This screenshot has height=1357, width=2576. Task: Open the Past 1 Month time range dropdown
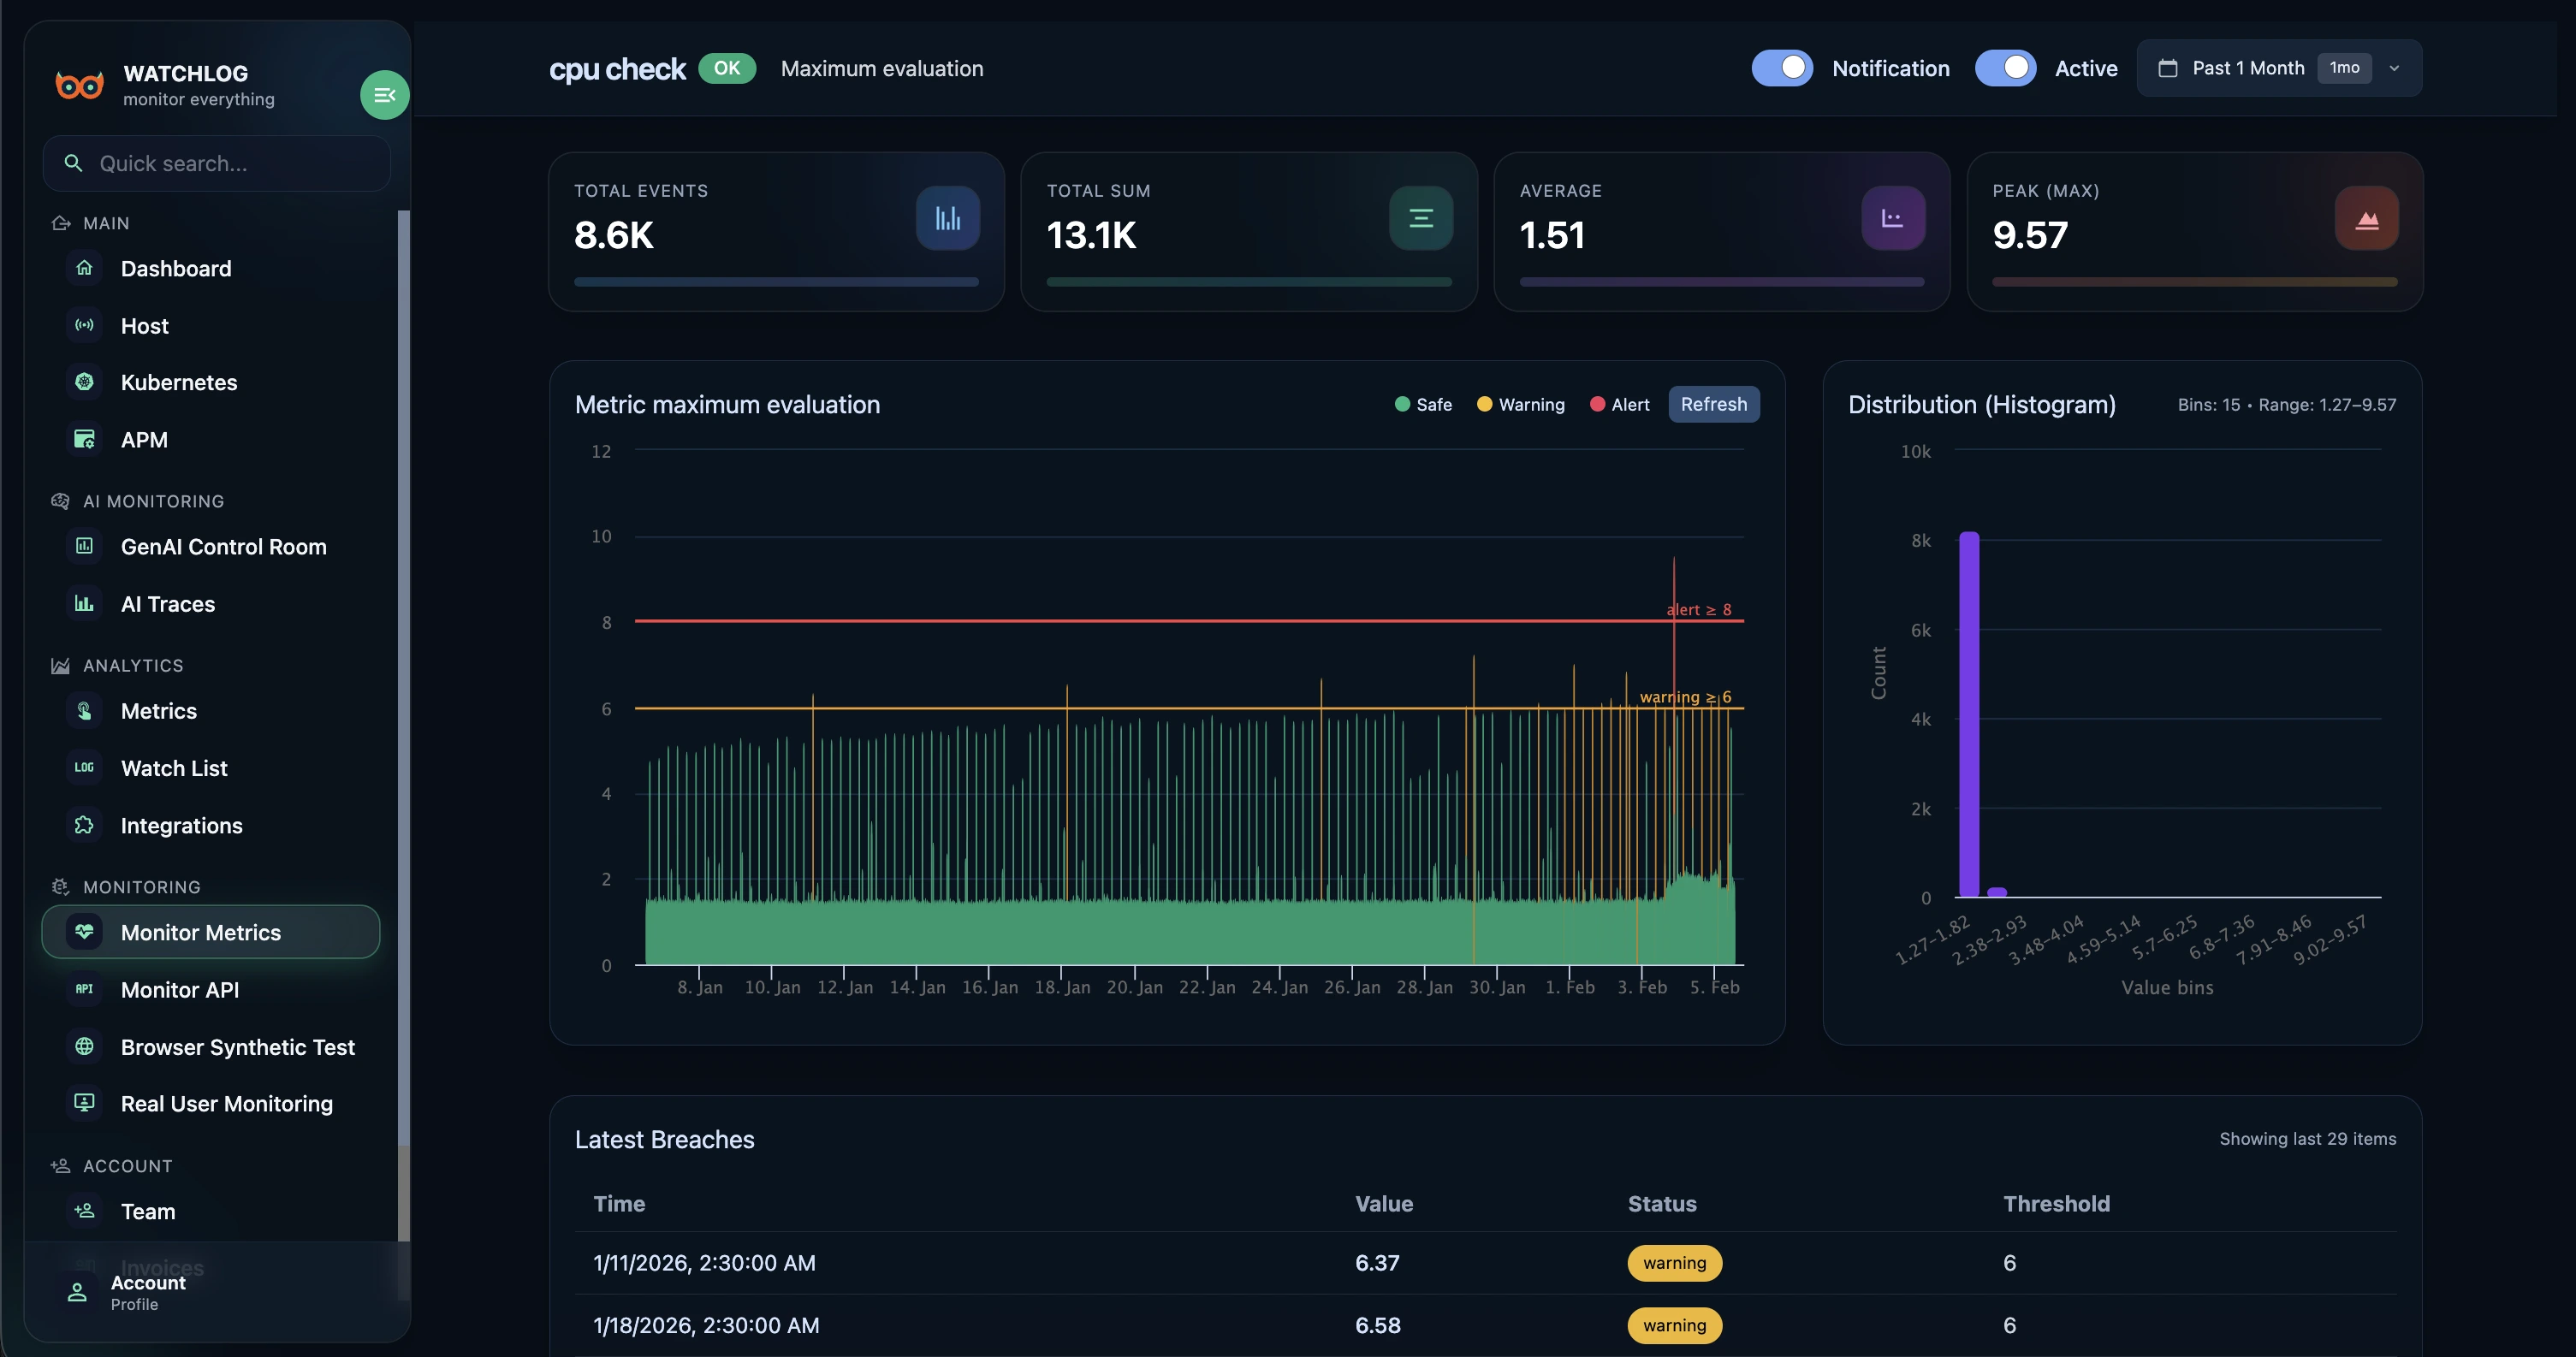(2250, 68)
